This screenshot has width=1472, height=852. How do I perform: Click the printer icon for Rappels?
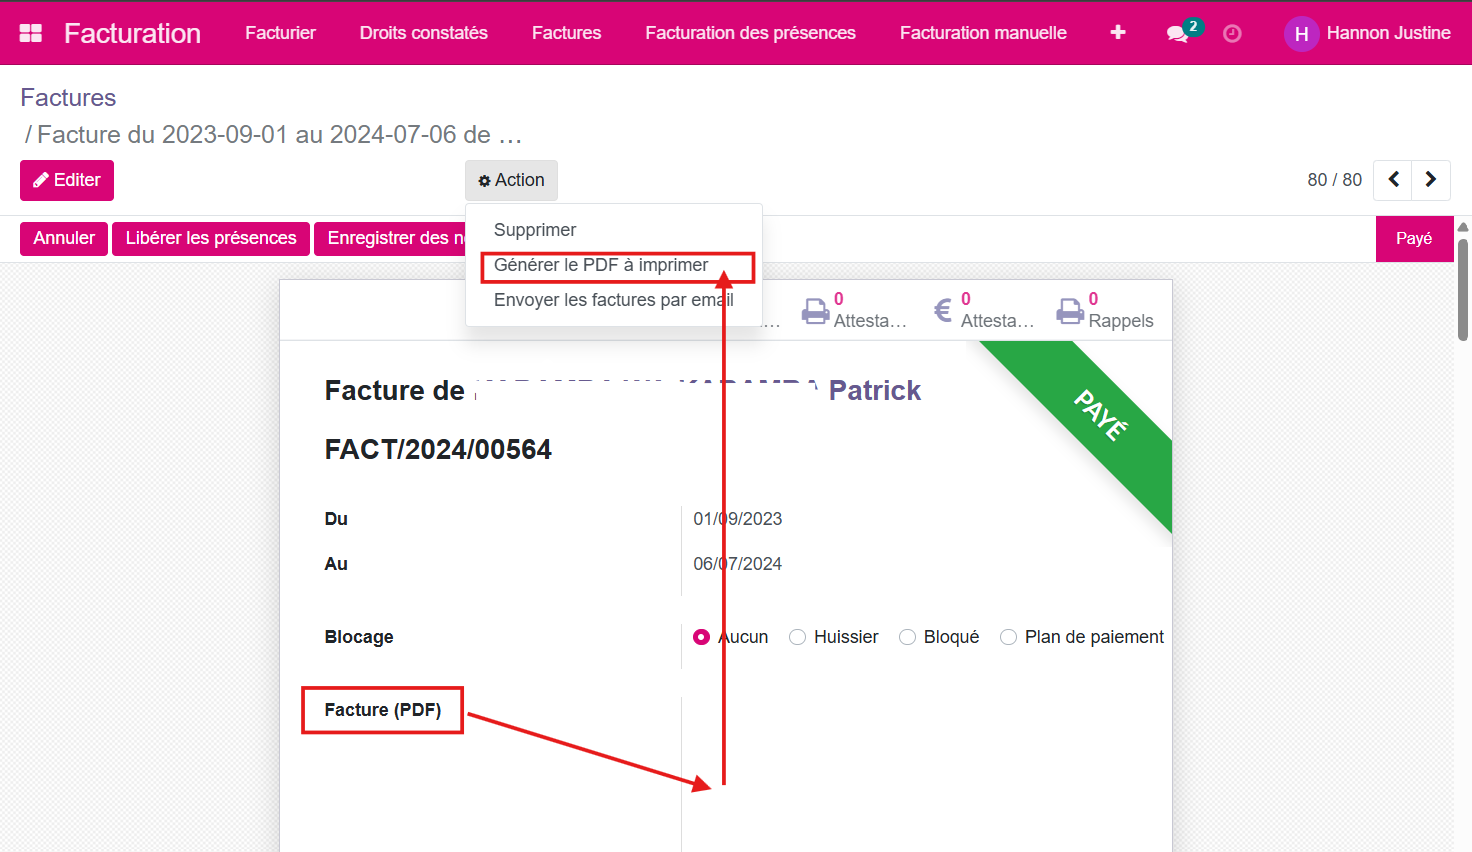1070,311
